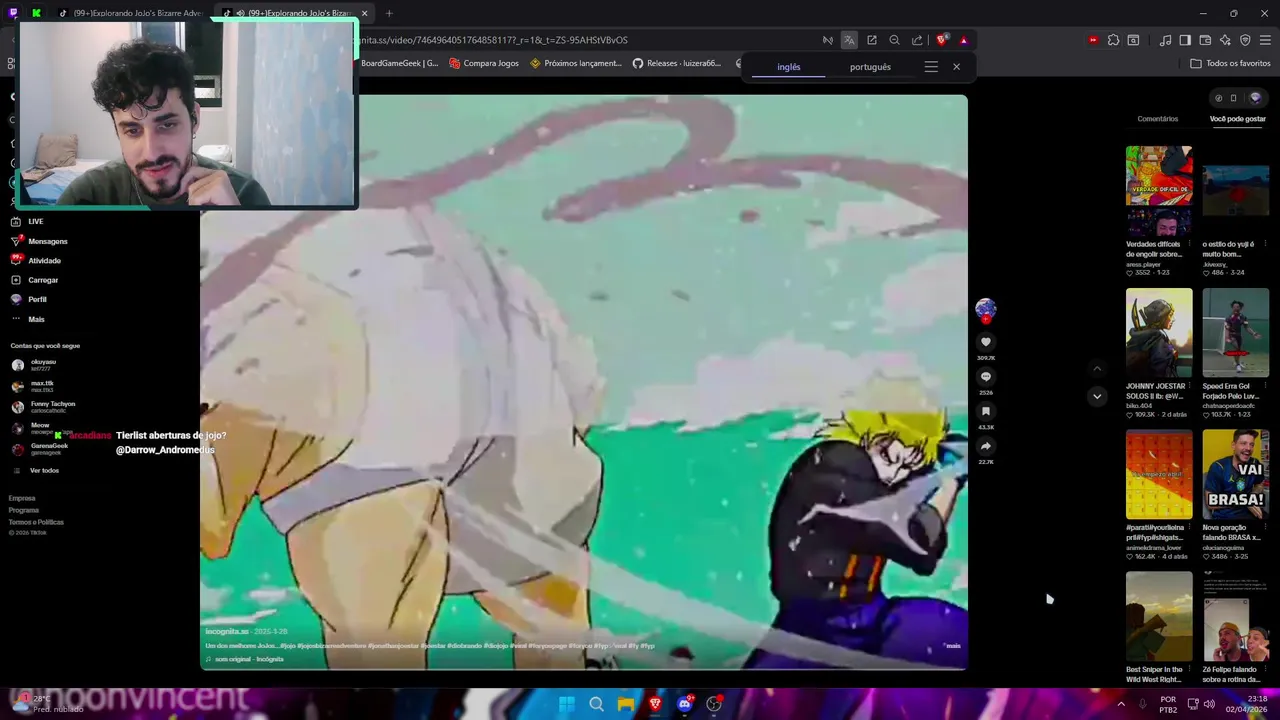Screen dimensions: 1280x720
Task: Like the video with the heart icon
Action: coord(985,342)
